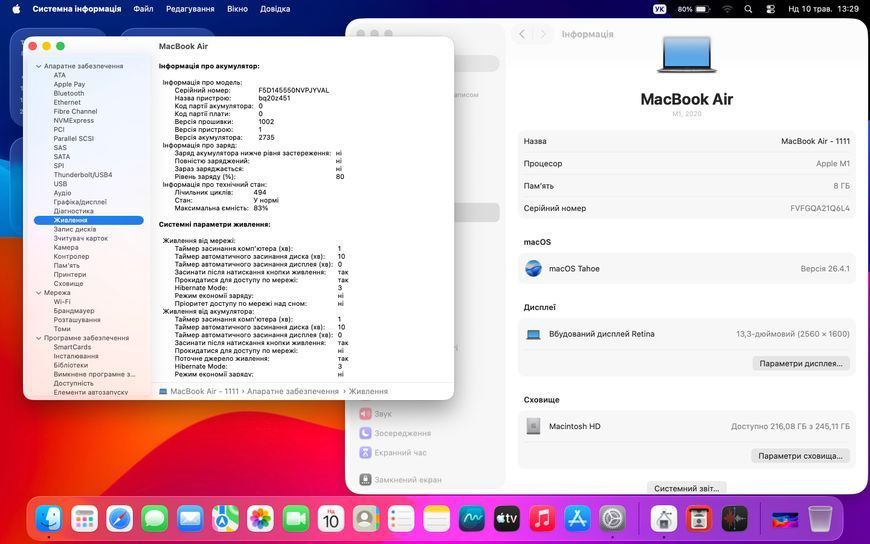Open Finder from the dock
This screenshot has height=544, width=870.
click(49, 520)
